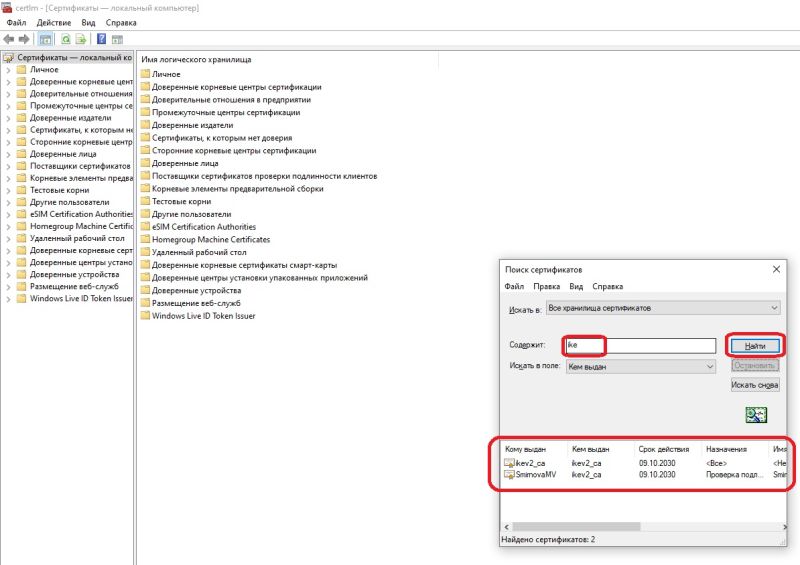Click the Back arrow in certlm toolbar
The image size is (800, 565).
coord(9,39)
